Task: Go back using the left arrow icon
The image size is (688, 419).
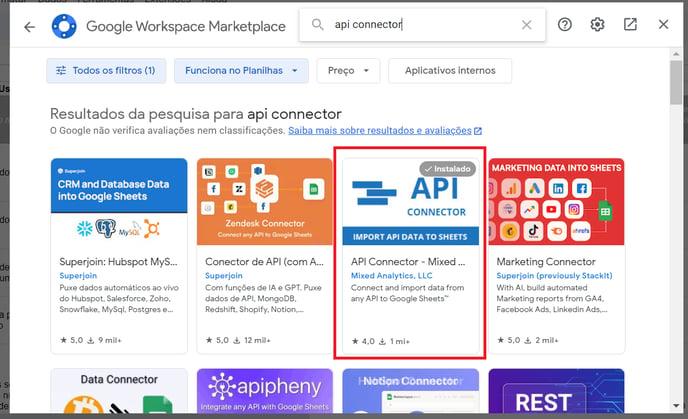Action: (x=29, y=27)
